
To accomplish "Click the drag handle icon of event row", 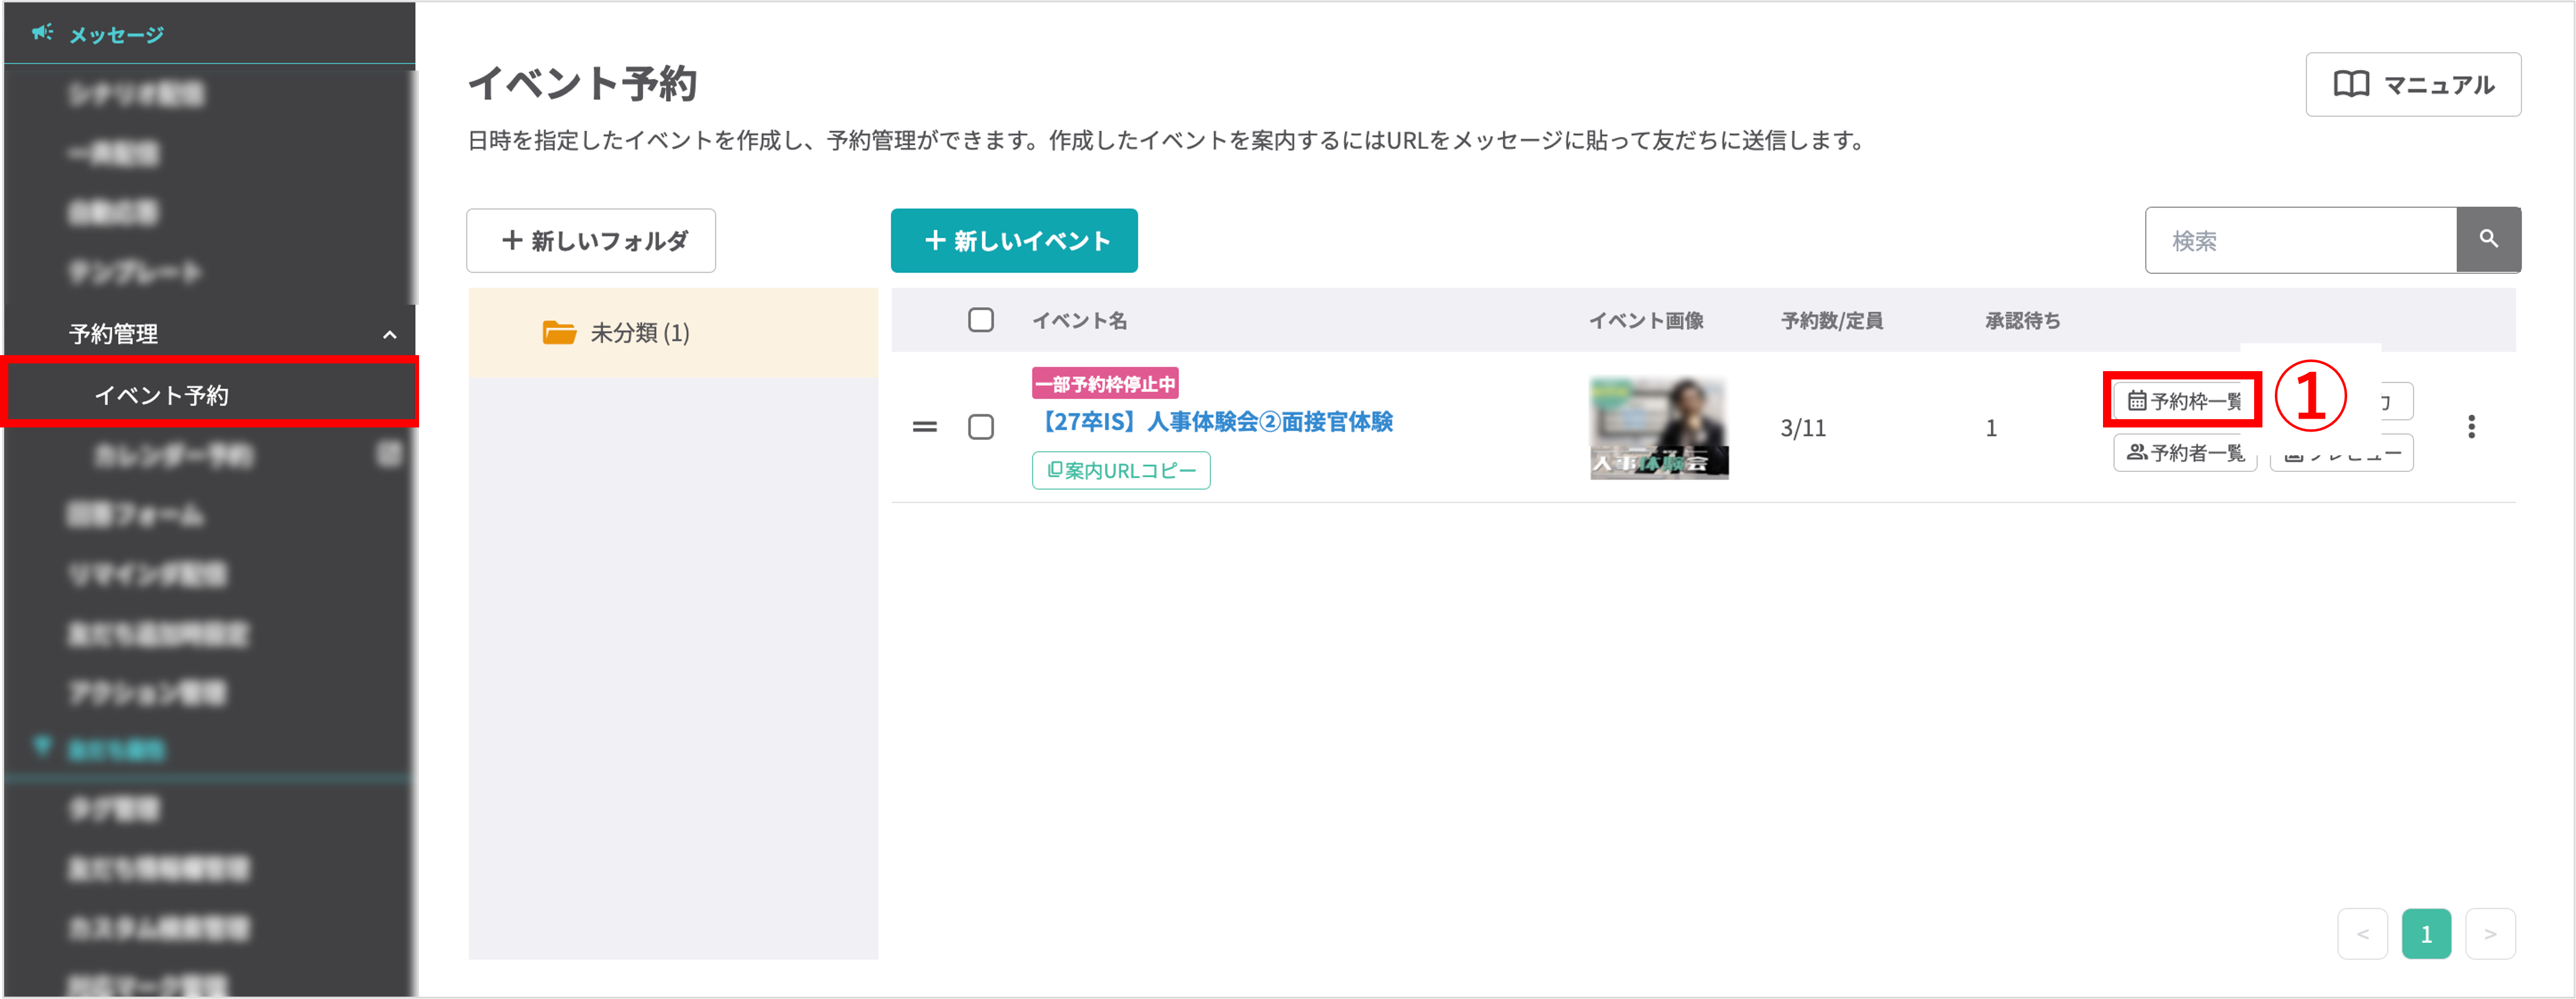I will click(925, 427).
